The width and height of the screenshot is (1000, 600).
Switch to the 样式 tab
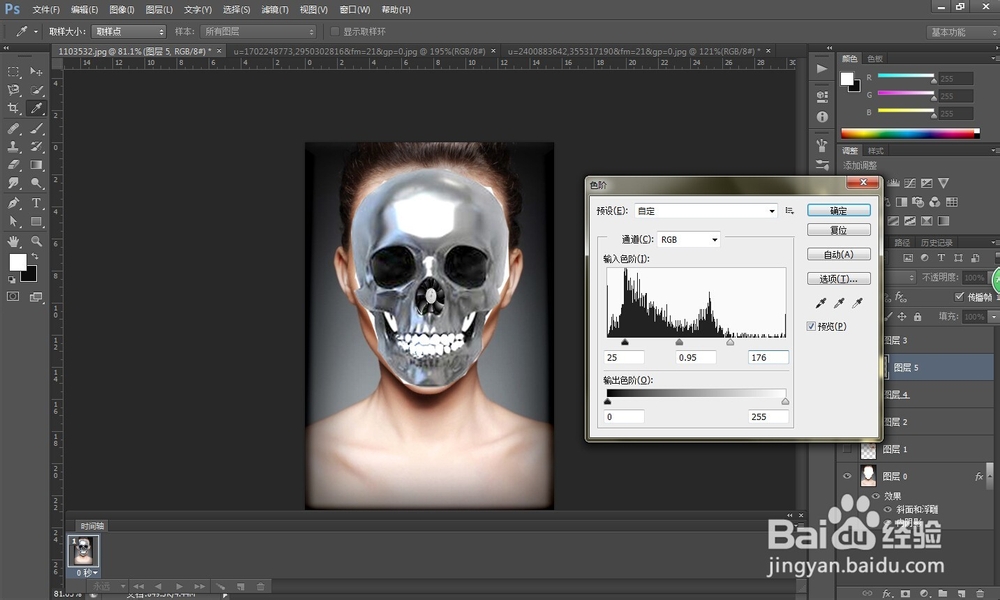[876, 150]
